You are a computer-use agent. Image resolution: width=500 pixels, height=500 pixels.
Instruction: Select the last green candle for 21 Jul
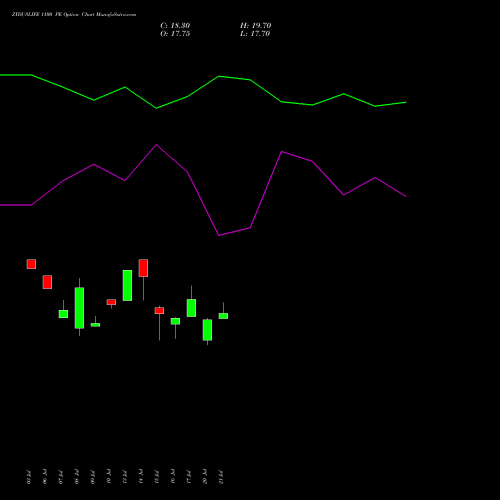(223, 316)
